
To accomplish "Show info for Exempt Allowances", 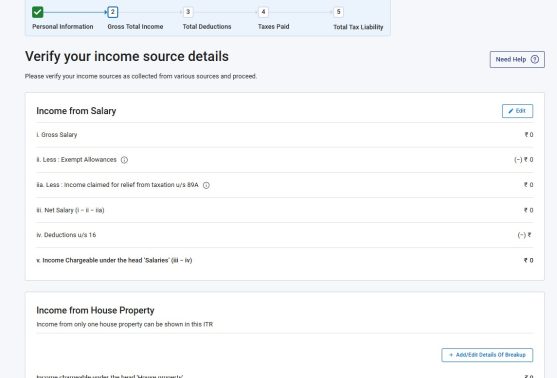I will coord(124,160).
